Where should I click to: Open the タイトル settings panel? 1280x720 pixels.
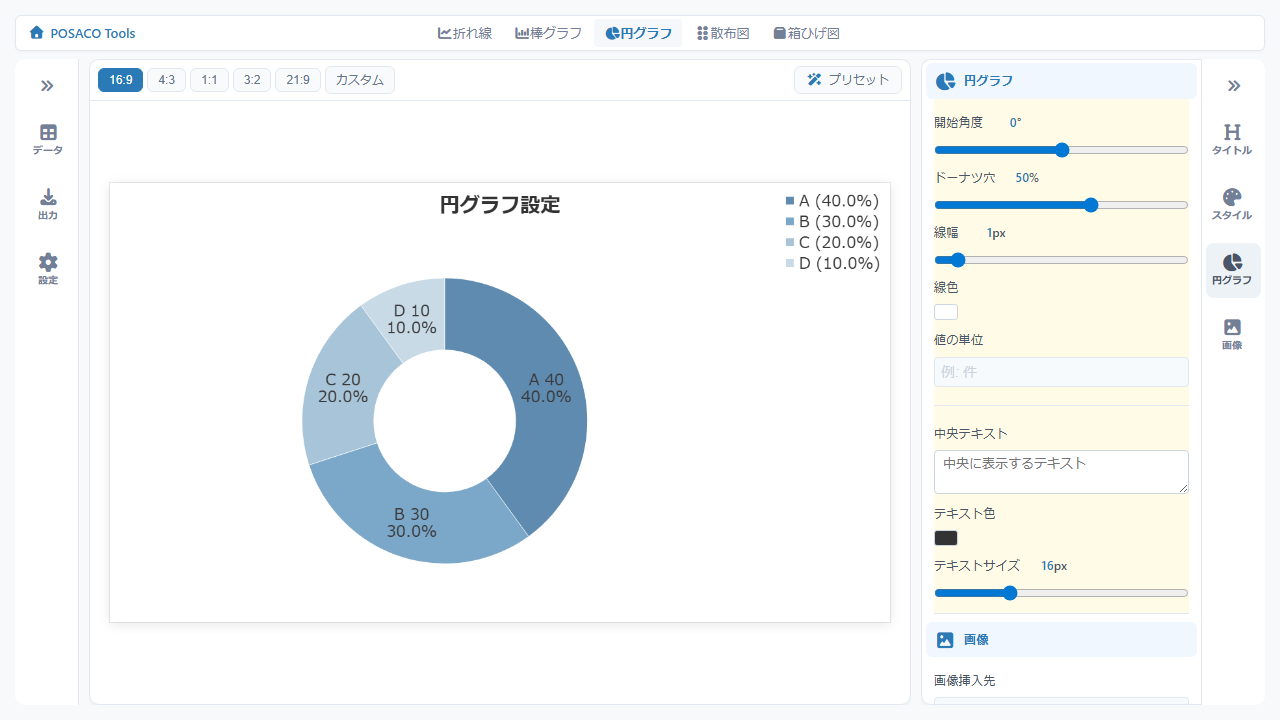pos(1232,139)
